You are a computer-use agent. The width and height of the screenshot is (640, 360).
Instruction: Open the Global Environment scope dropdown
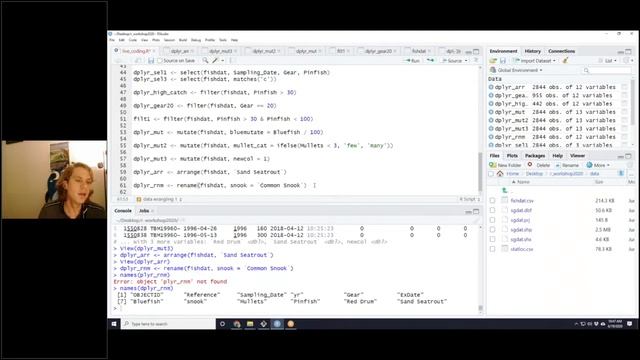tap(516, 70)
